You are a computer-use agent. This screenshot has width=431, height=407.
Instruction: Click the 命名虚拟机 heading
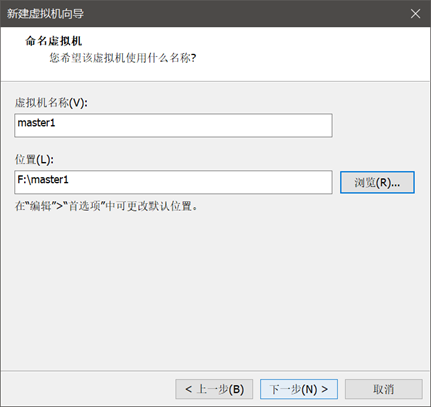[x=54, y=41]
